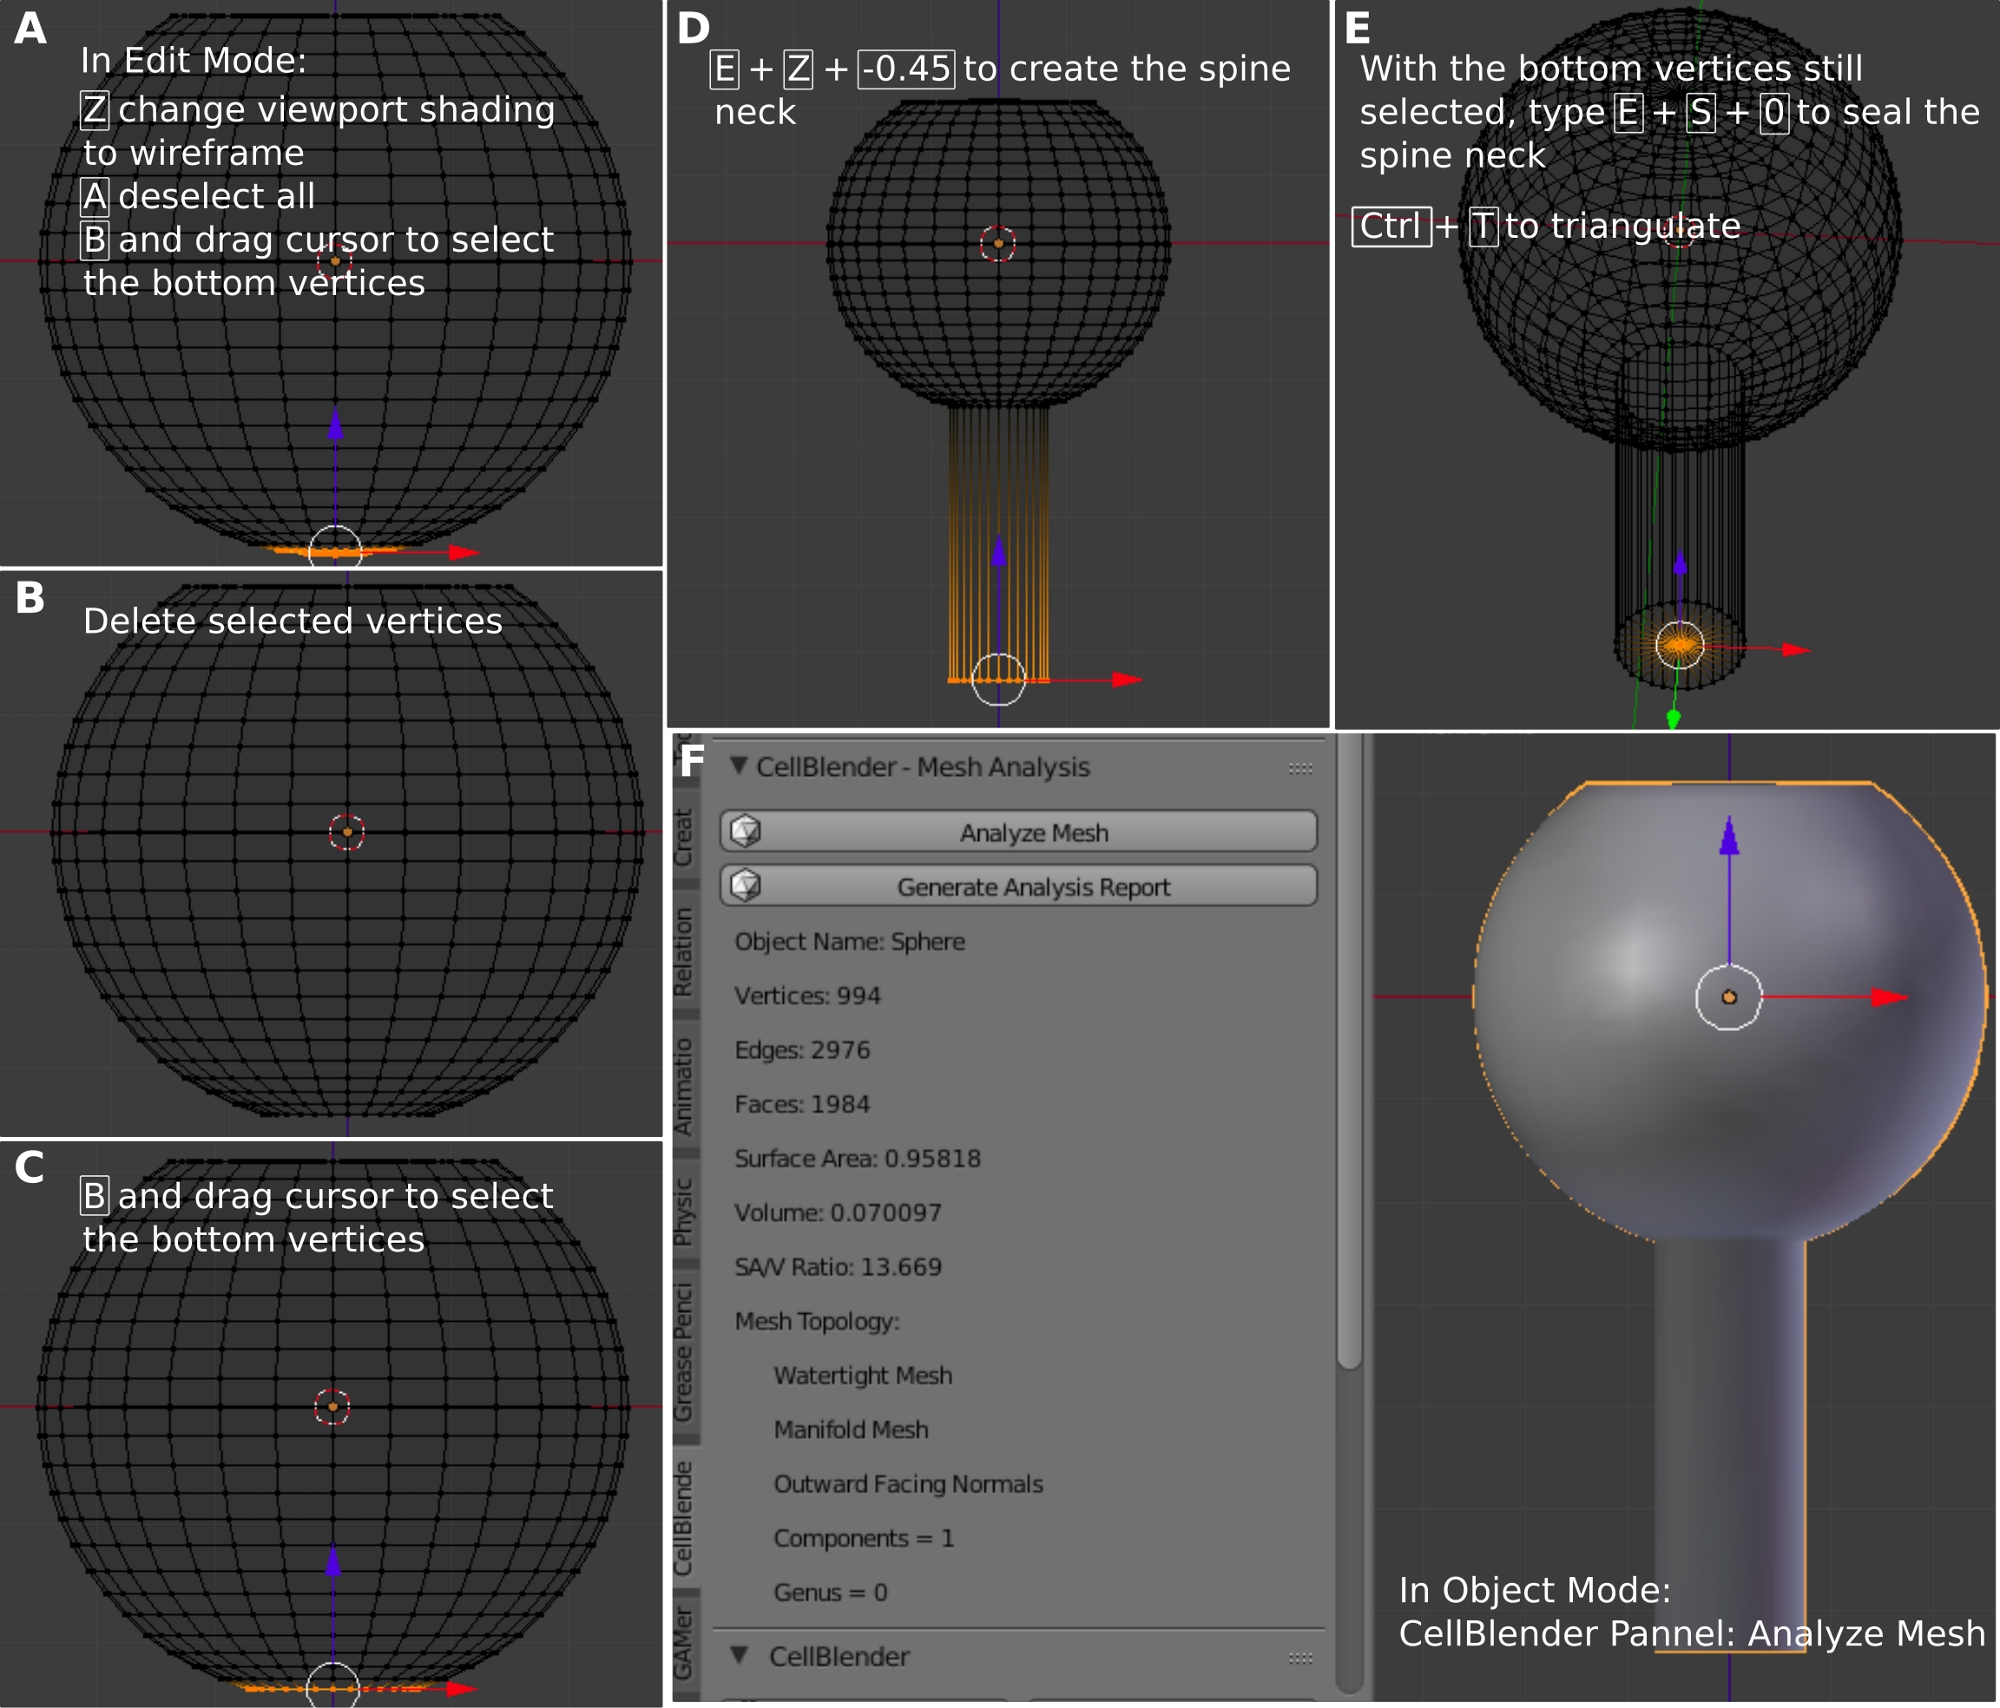Collapse the CellBlender - Mesh Analysis panel
This screenshot has width=2000, height=1708.
(739, 766)
